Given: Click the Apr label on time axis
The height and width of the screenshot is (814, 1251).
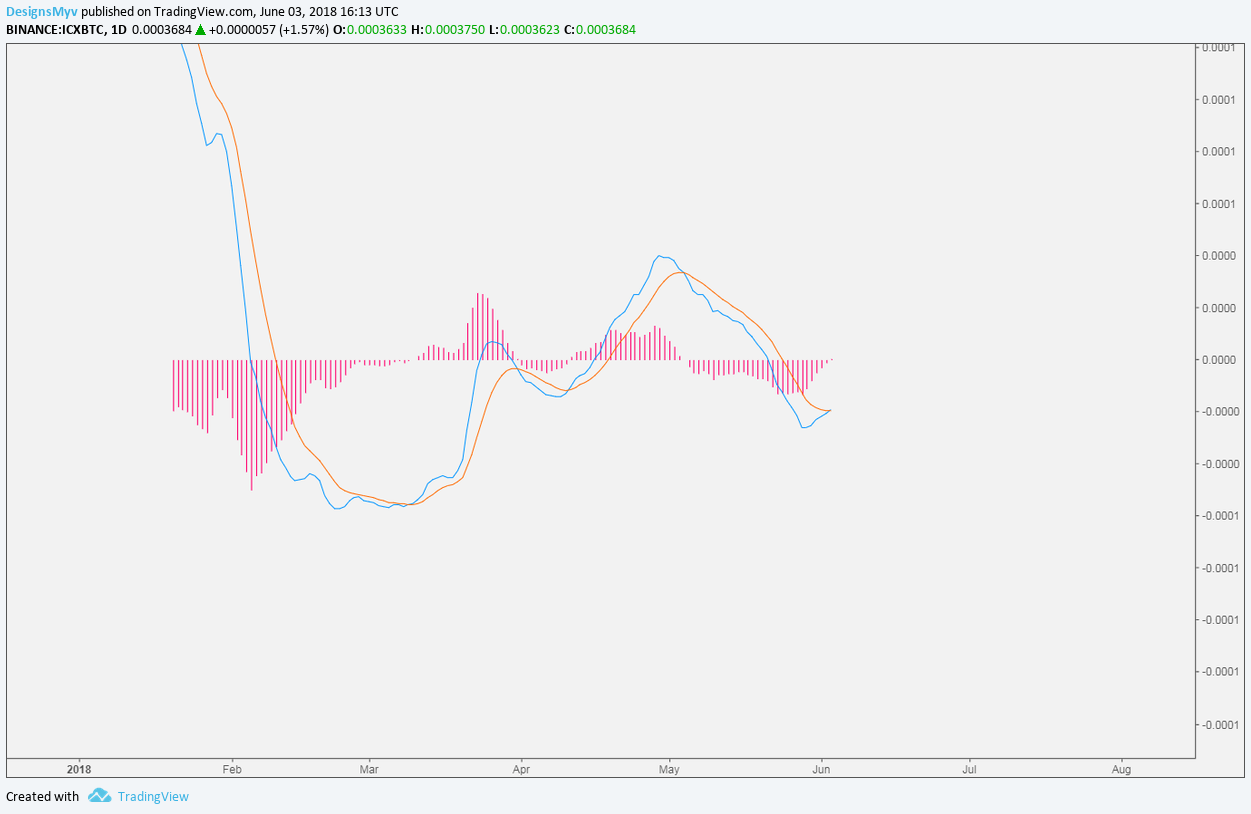Looking at the screenshot, I should [x=521, y=769].
